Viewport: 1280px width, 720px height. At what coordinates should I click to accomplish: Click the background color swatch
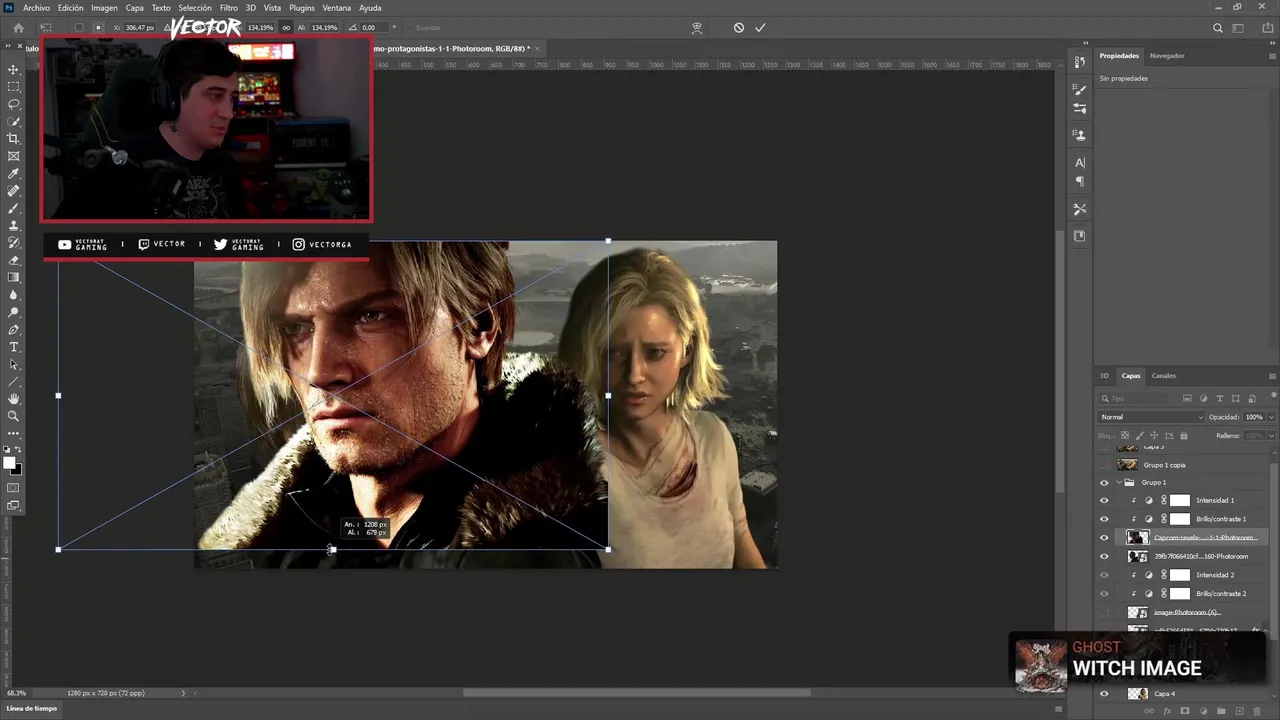click(x=16, y=469)
